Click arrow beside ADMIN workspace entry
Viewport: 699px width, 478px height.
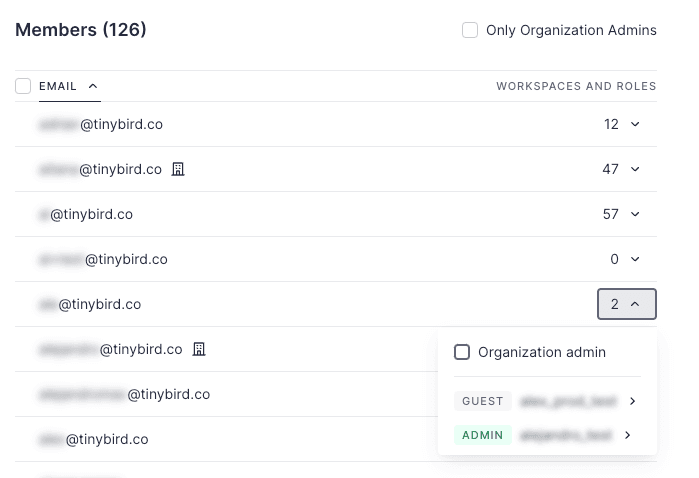[x=627, y=435]
